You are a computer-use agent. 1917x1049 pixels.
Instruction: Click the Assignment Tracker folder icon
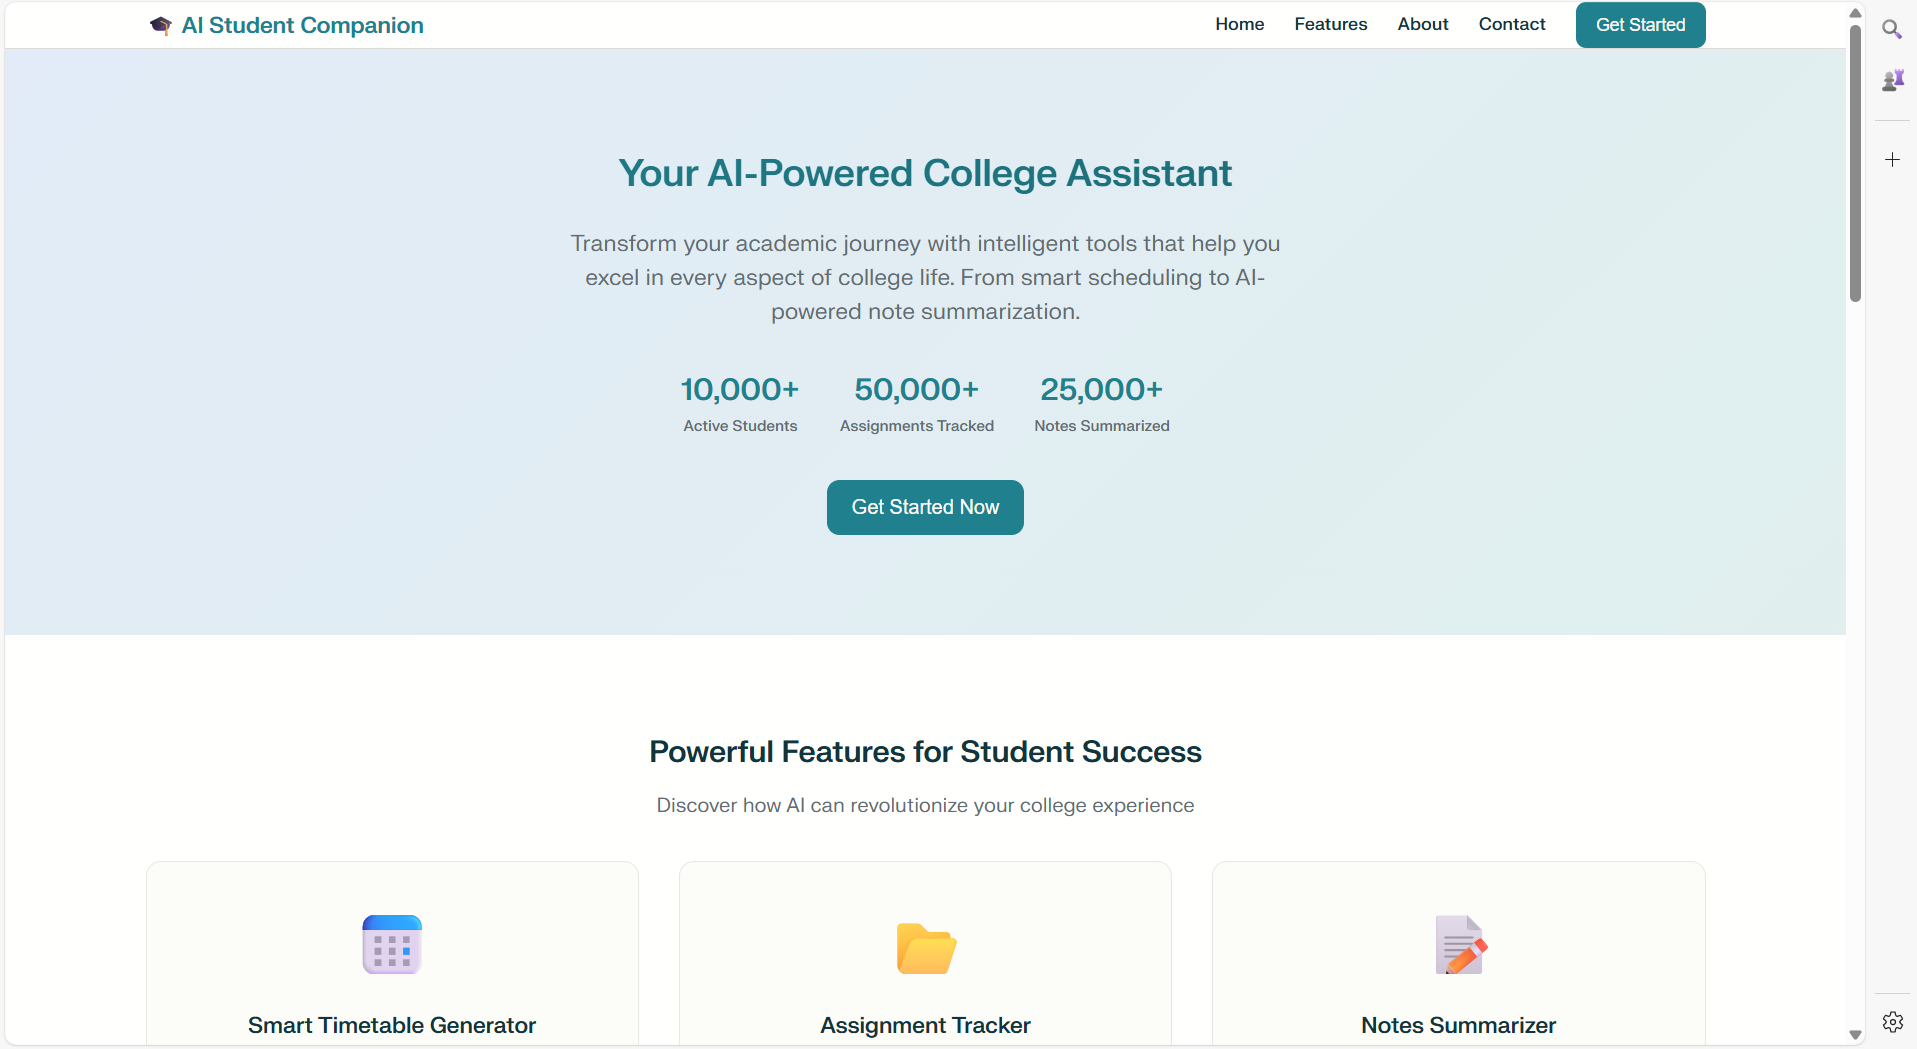pyautogui.click(x=926, y=948)
